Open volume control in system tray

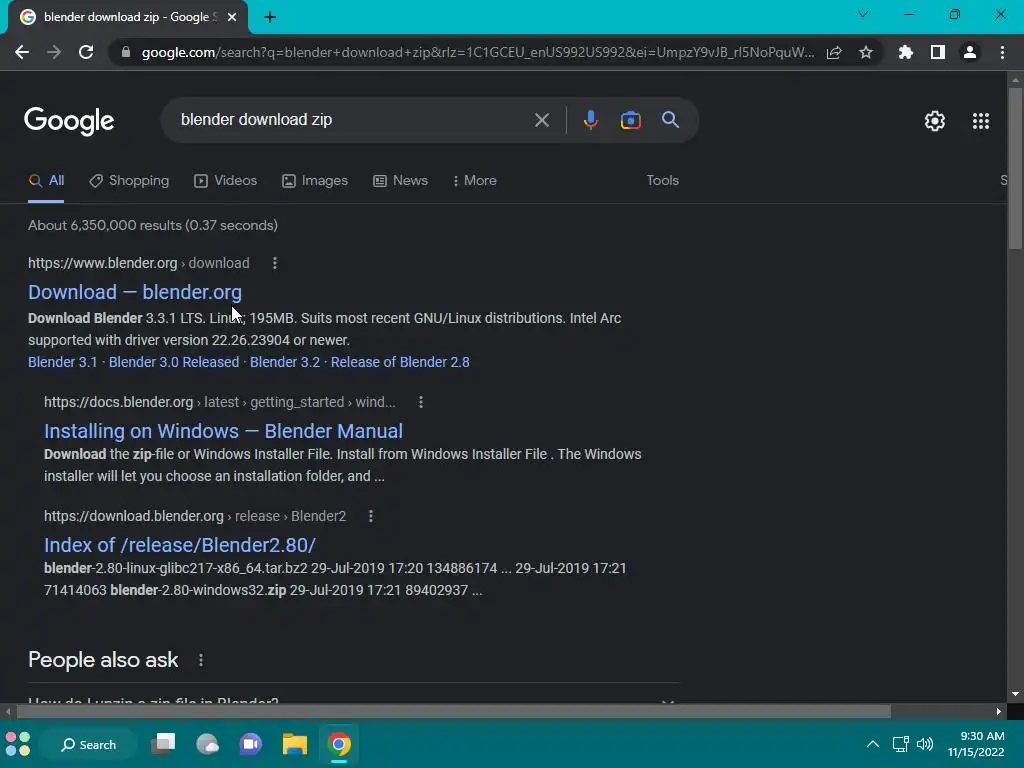925,744
